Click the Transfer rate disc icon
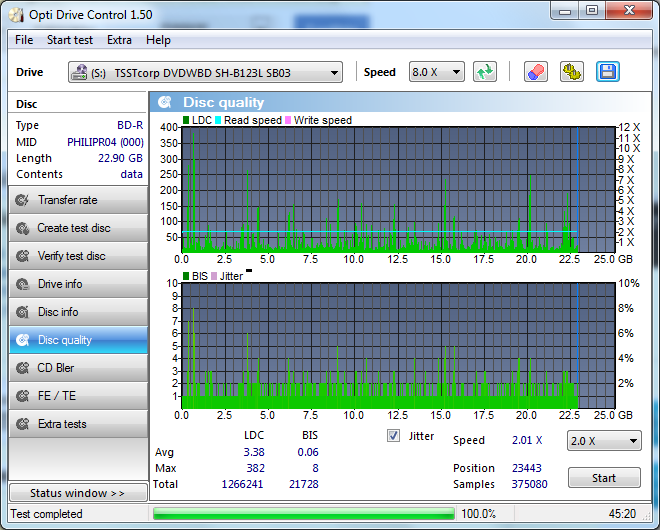This screenshot has height=530, width=660. pyautogui.click(x=22, y=200)
